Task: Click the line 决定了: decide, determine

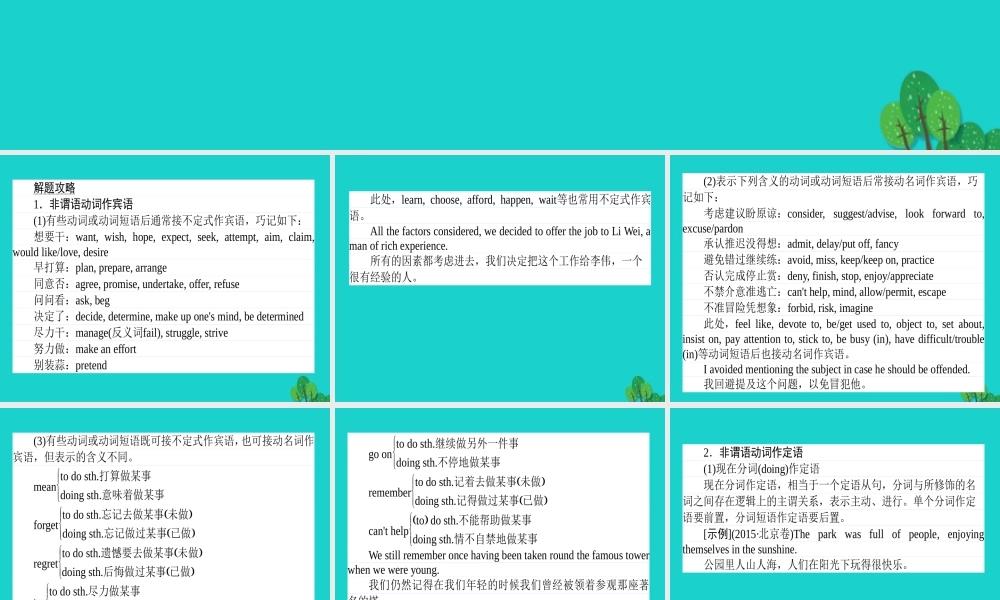Action: click(168, 316)
